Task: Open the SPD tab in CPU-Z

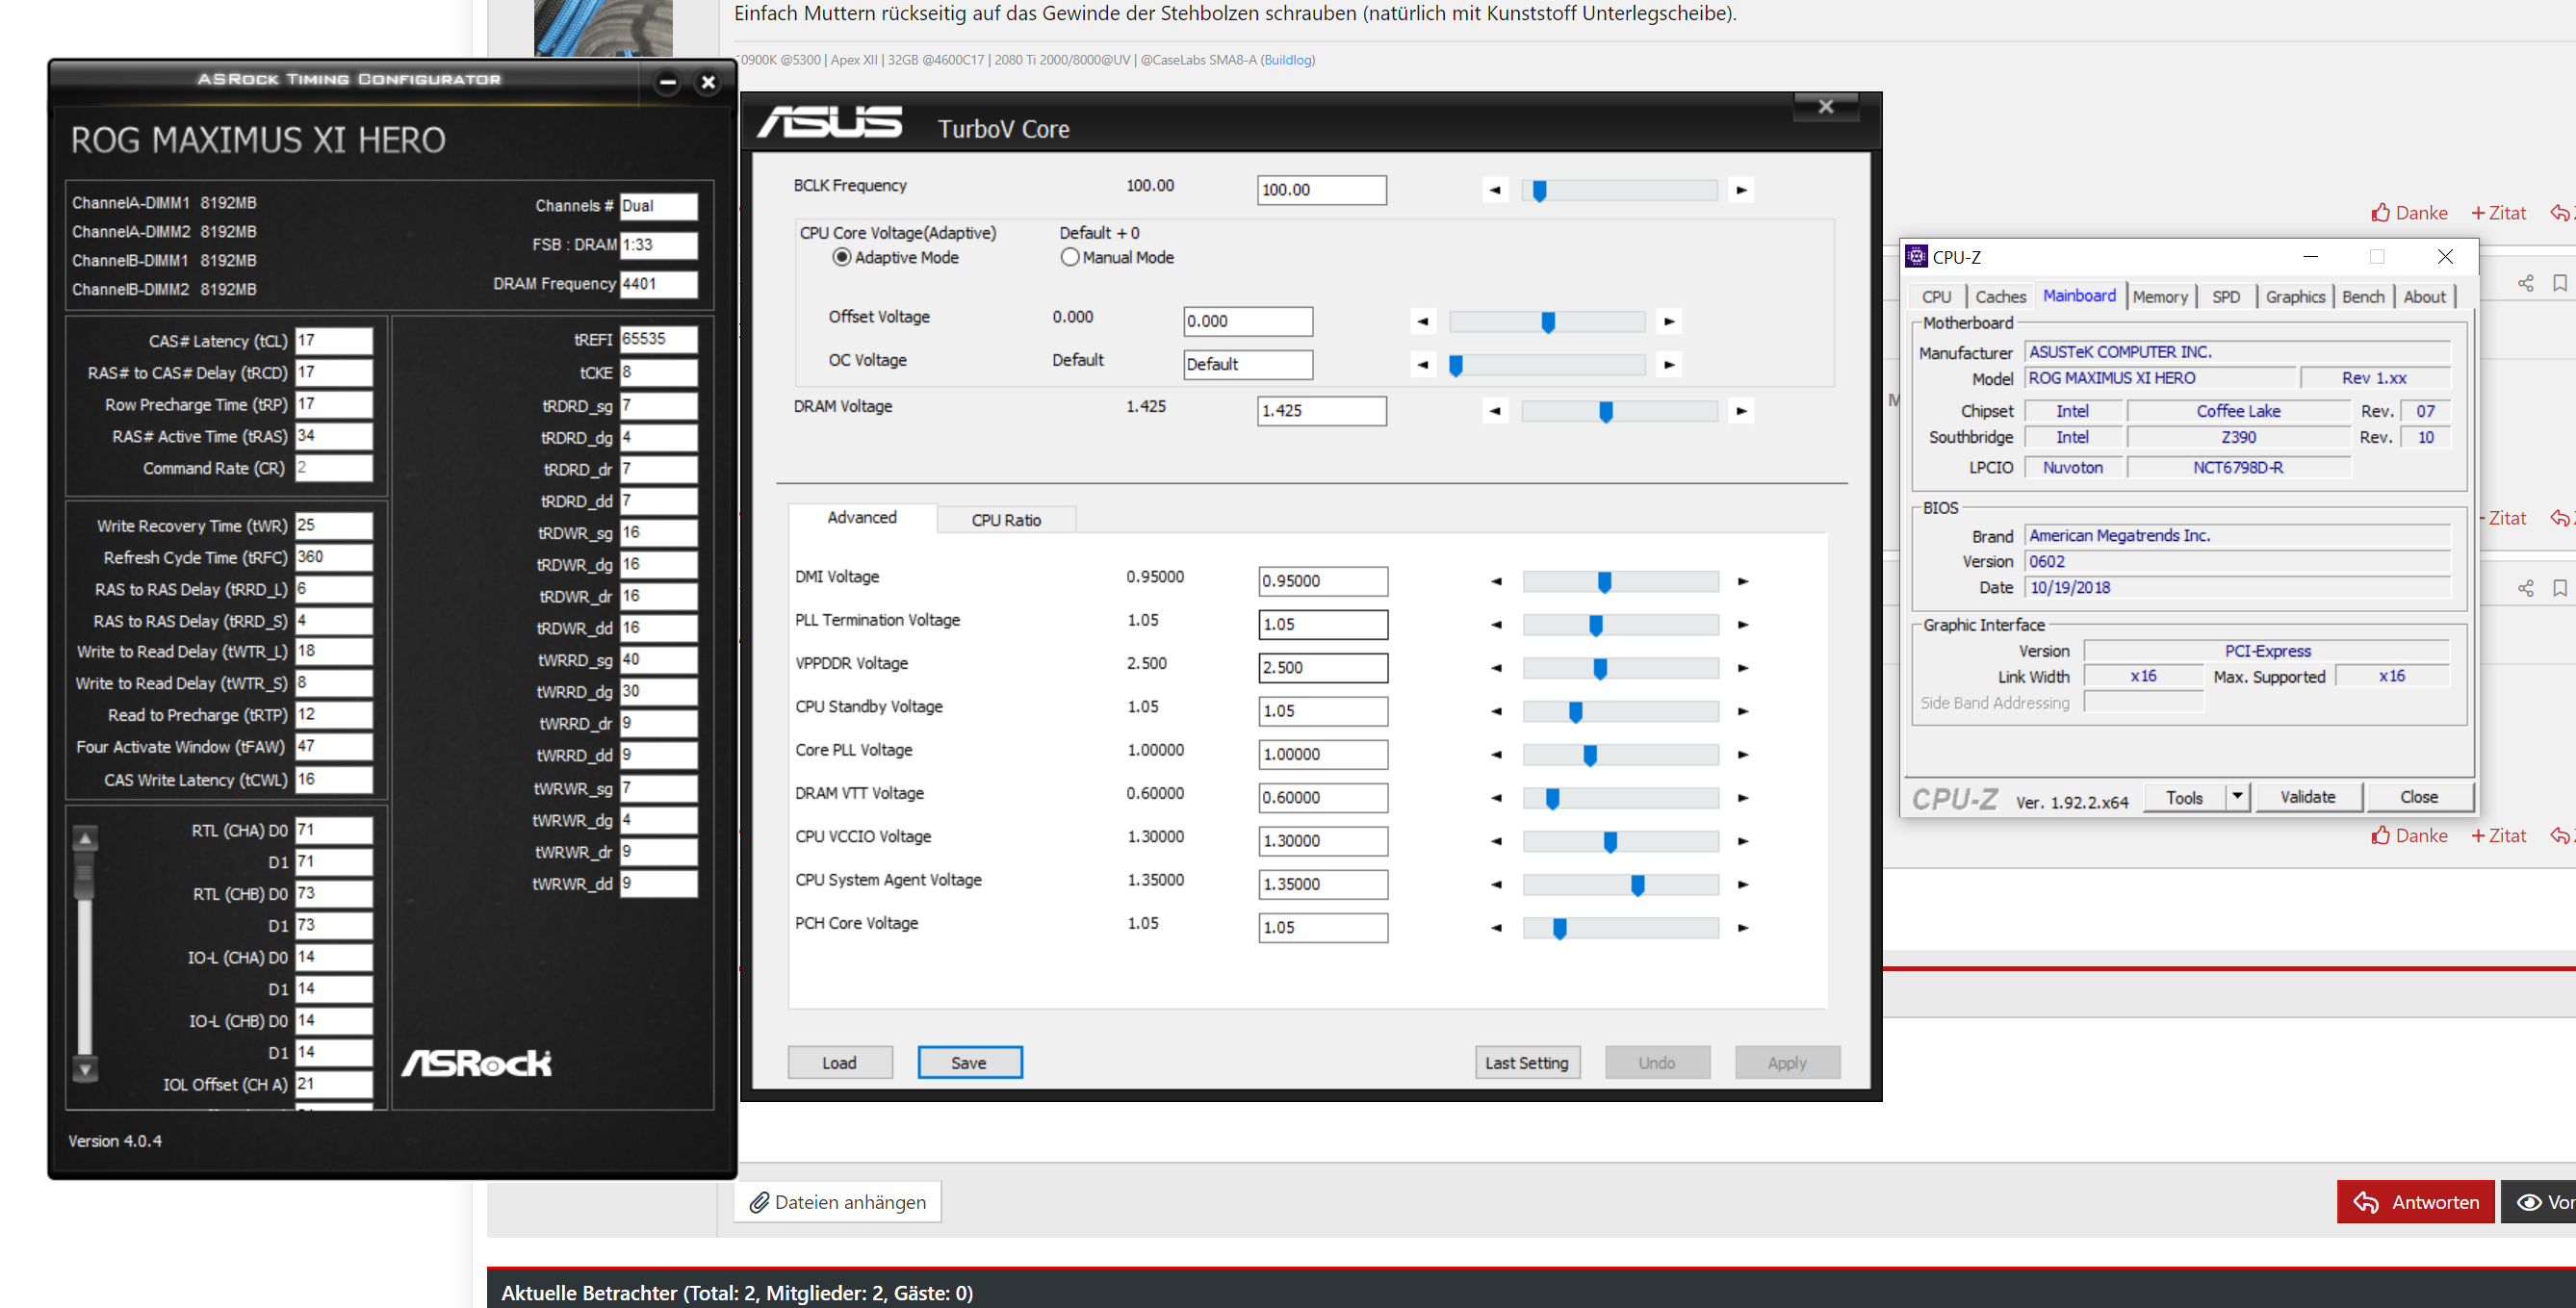Action: [2225, 297]
